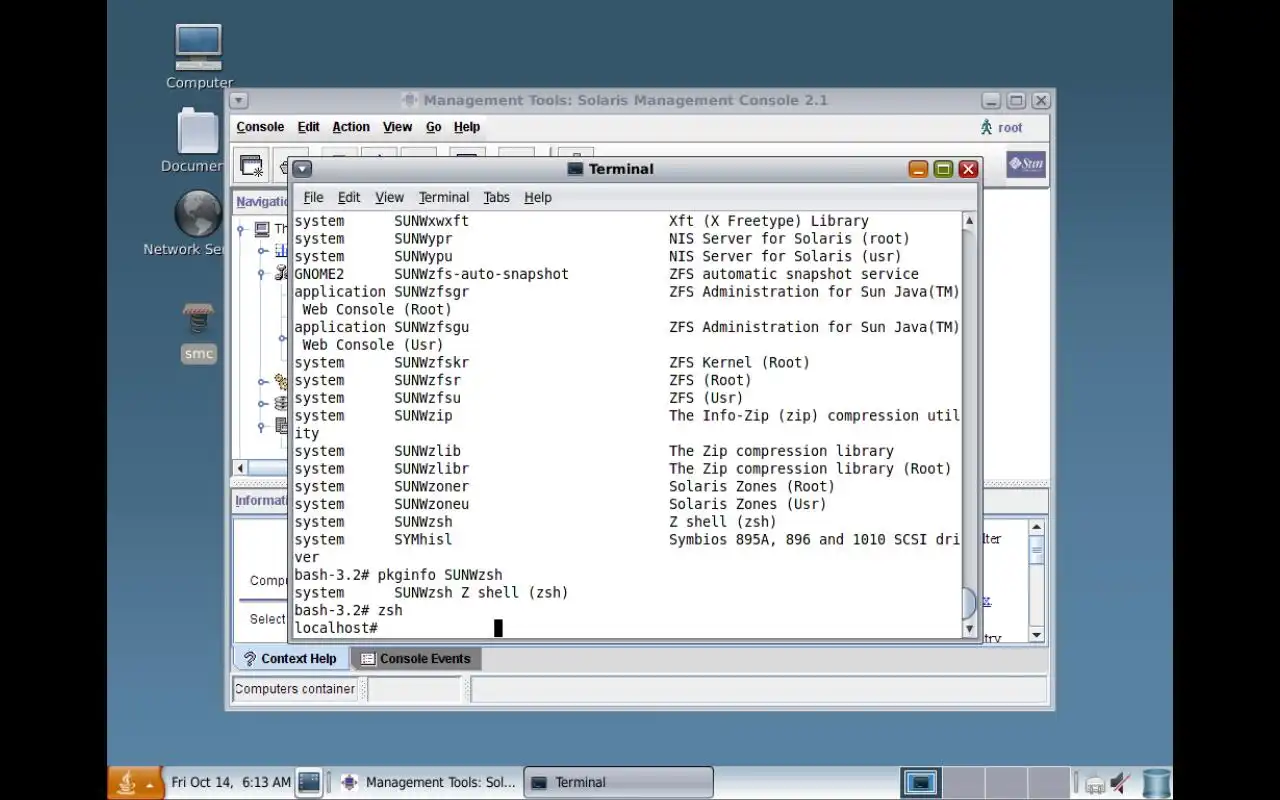Click the new console toolbar icon in Management Console
Screen dimensions: 1280x800
[252, 167]
